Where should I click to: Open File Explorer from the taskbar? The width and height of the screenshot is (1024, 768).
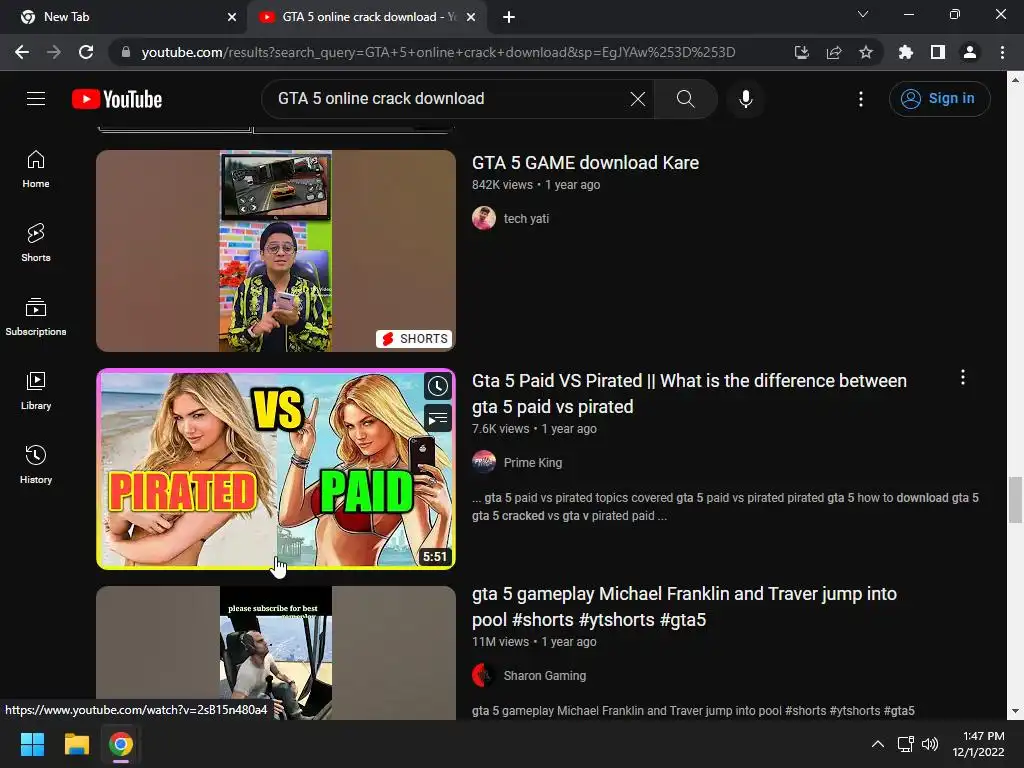coord(76,744)
